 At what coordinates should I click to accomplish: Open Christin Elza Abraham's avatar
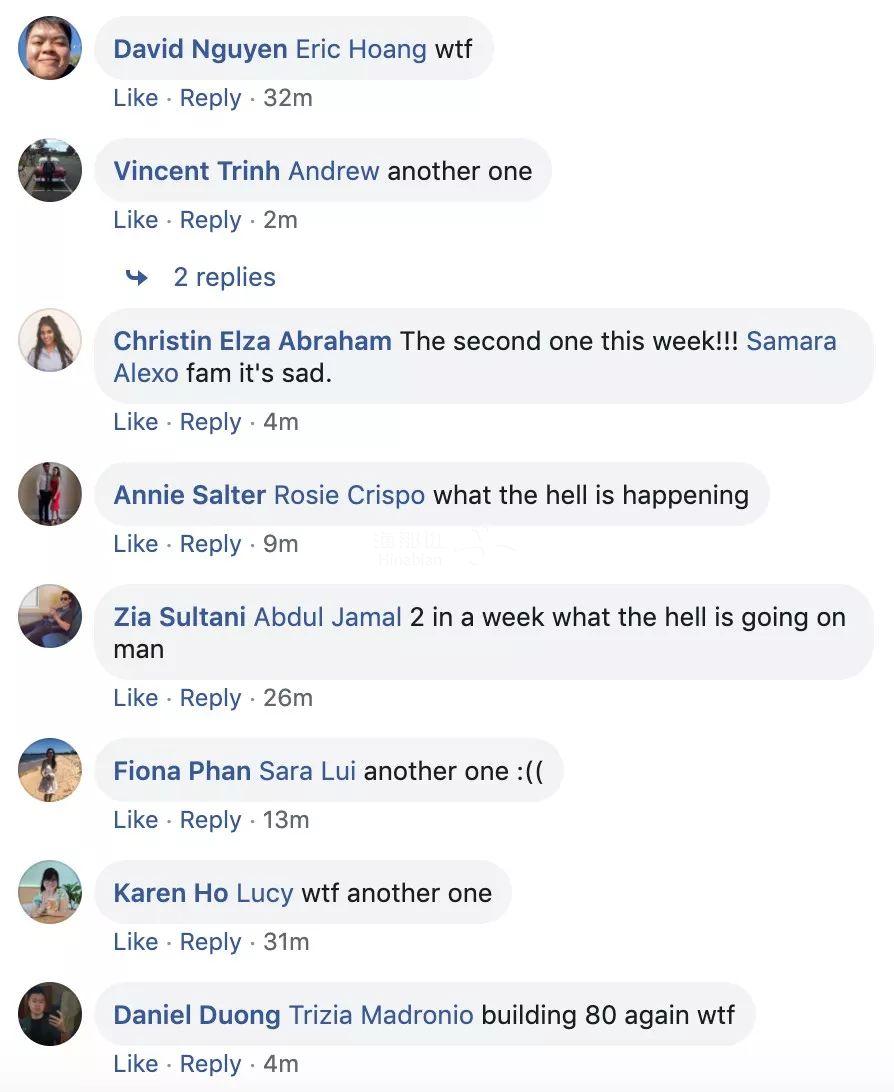coord(50,340)
